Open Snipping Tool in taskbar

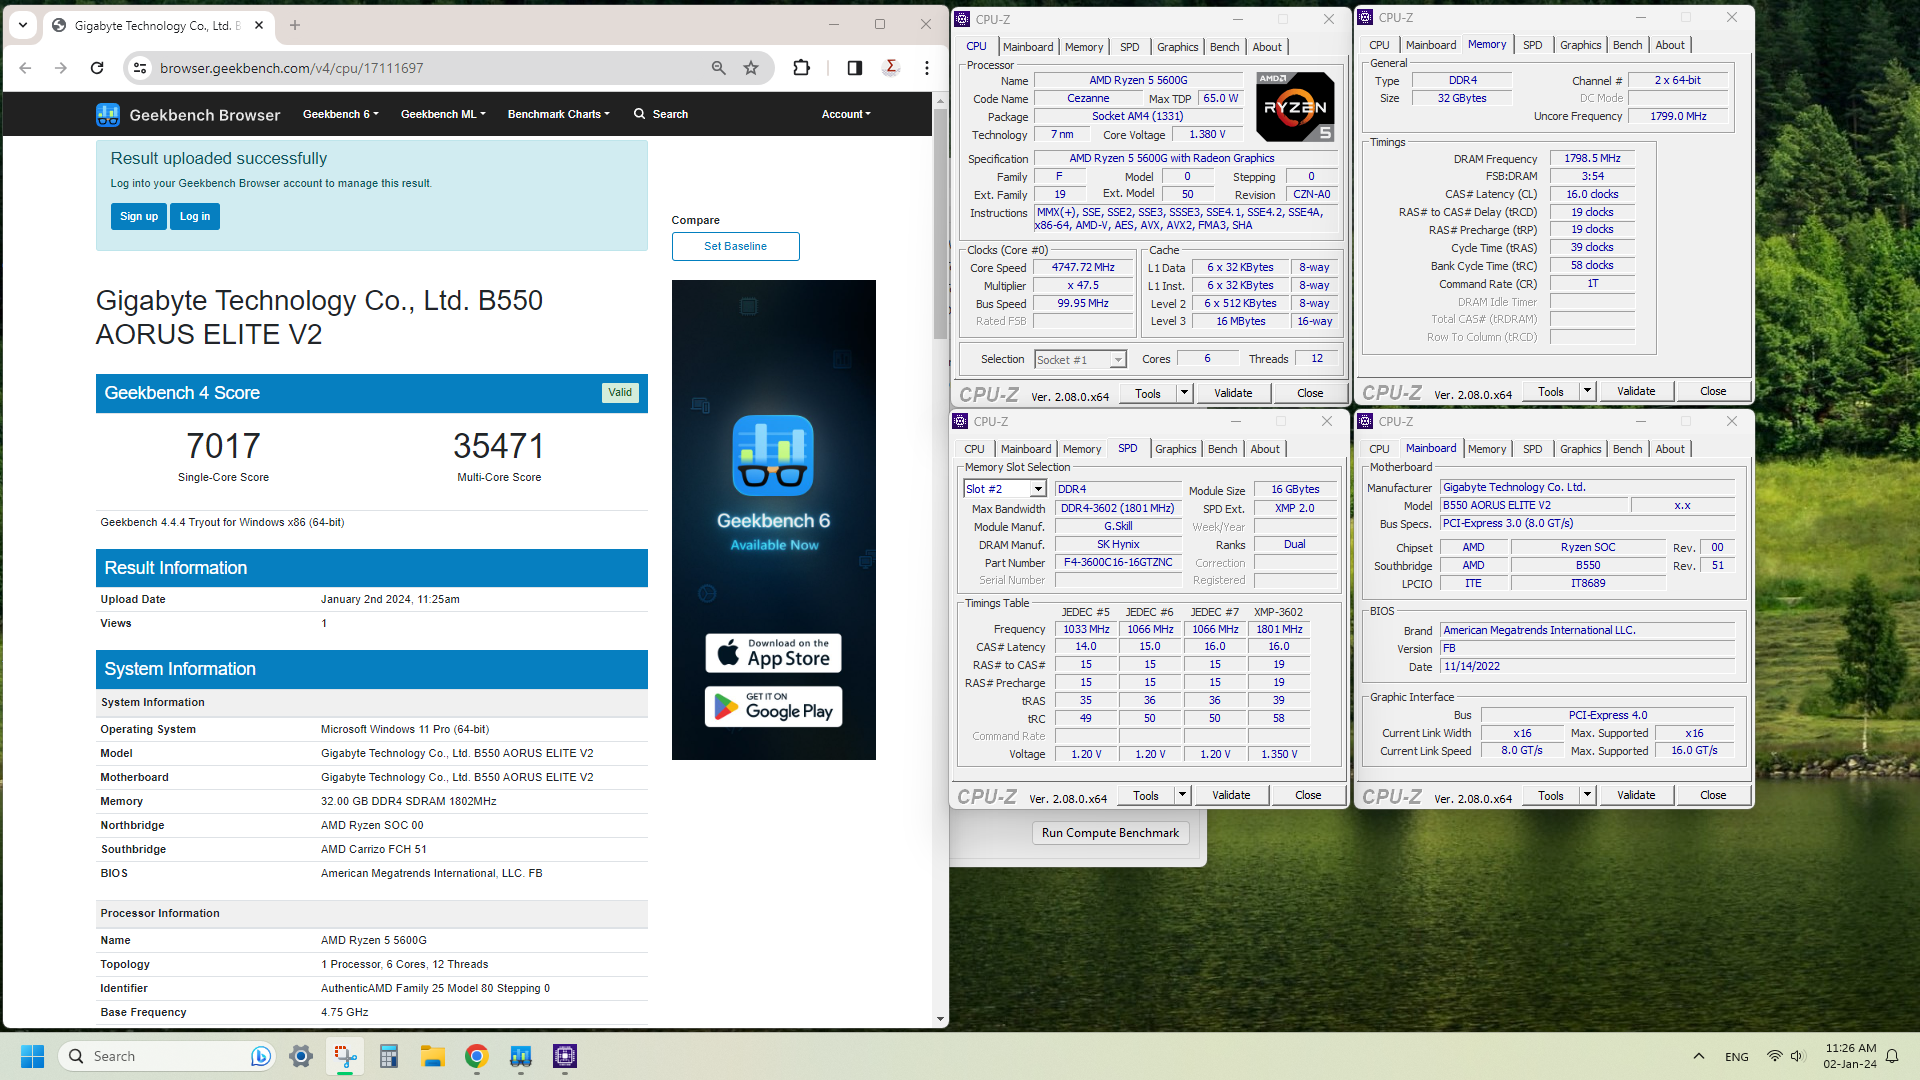345,1056
